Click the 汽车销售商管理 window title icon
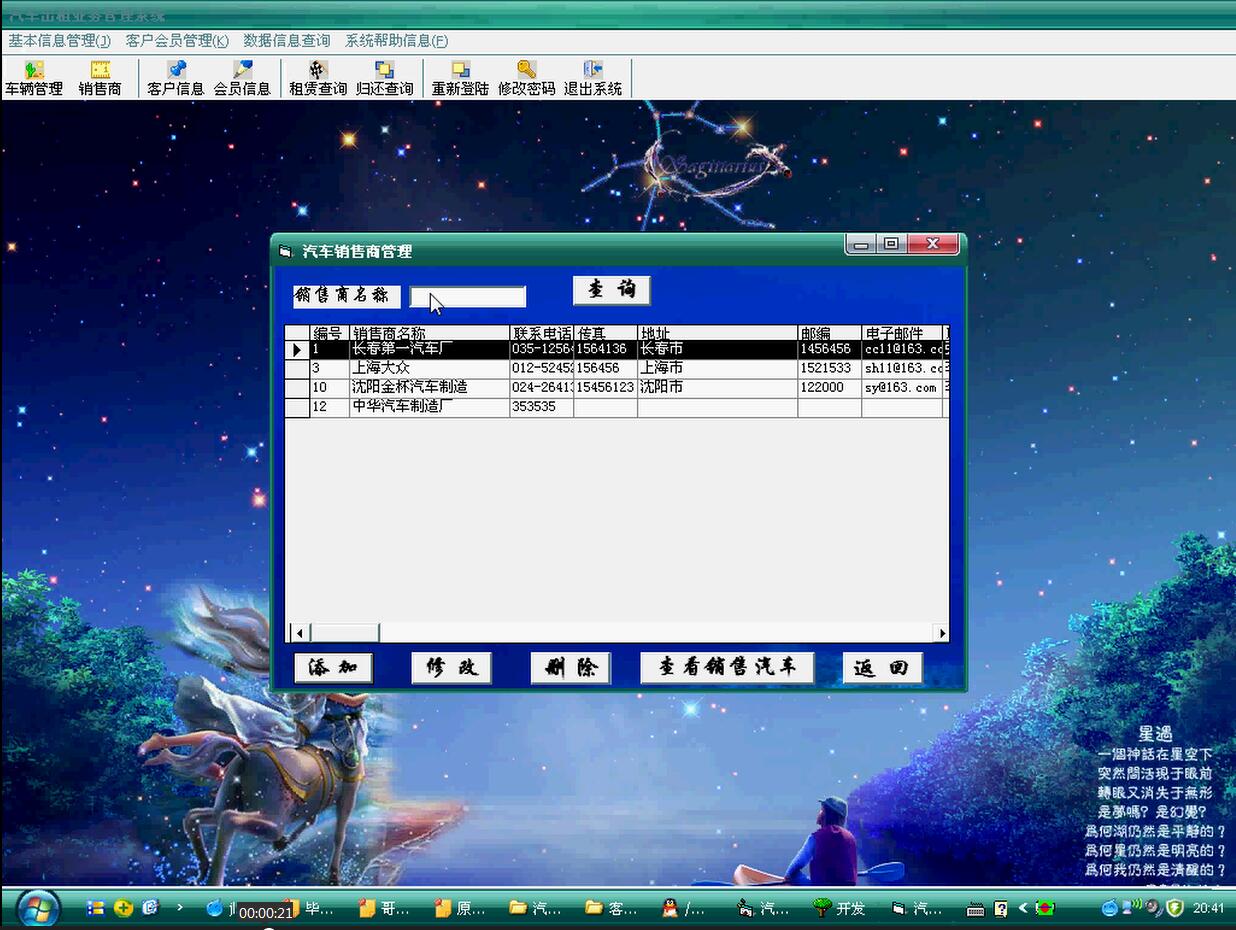Image resolution: width=1236 pixels, height=930 pixels. point(285,251)
